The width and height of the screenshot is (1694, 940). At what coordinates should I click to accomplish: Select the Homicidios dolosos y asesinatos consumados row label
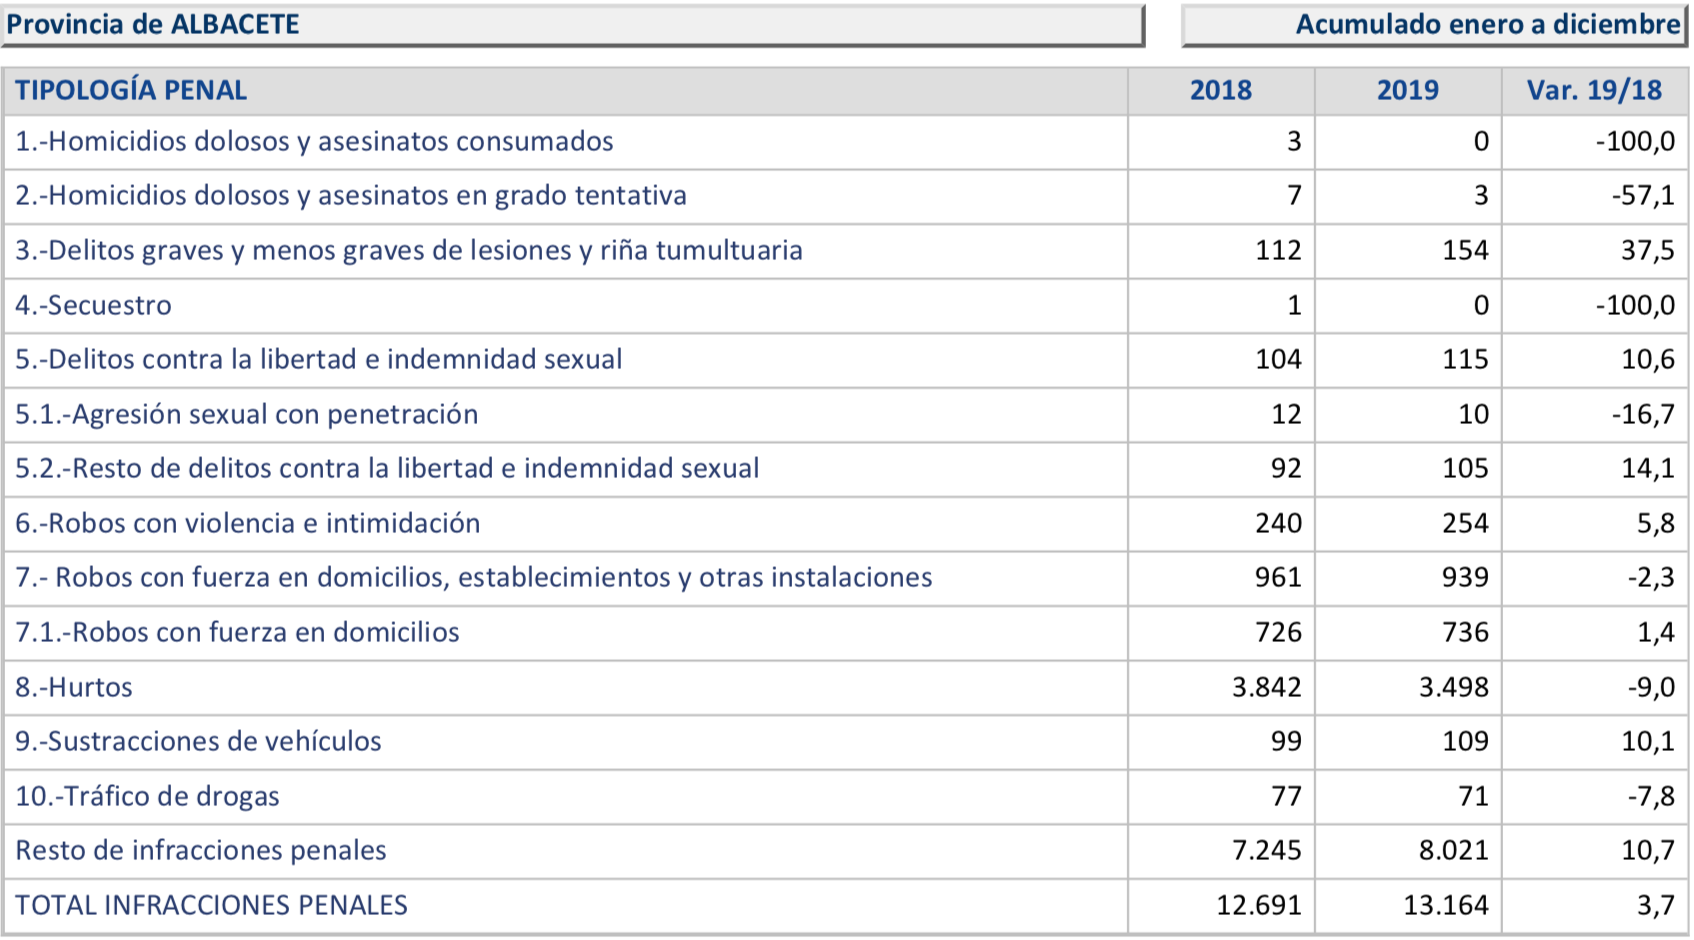314,142
